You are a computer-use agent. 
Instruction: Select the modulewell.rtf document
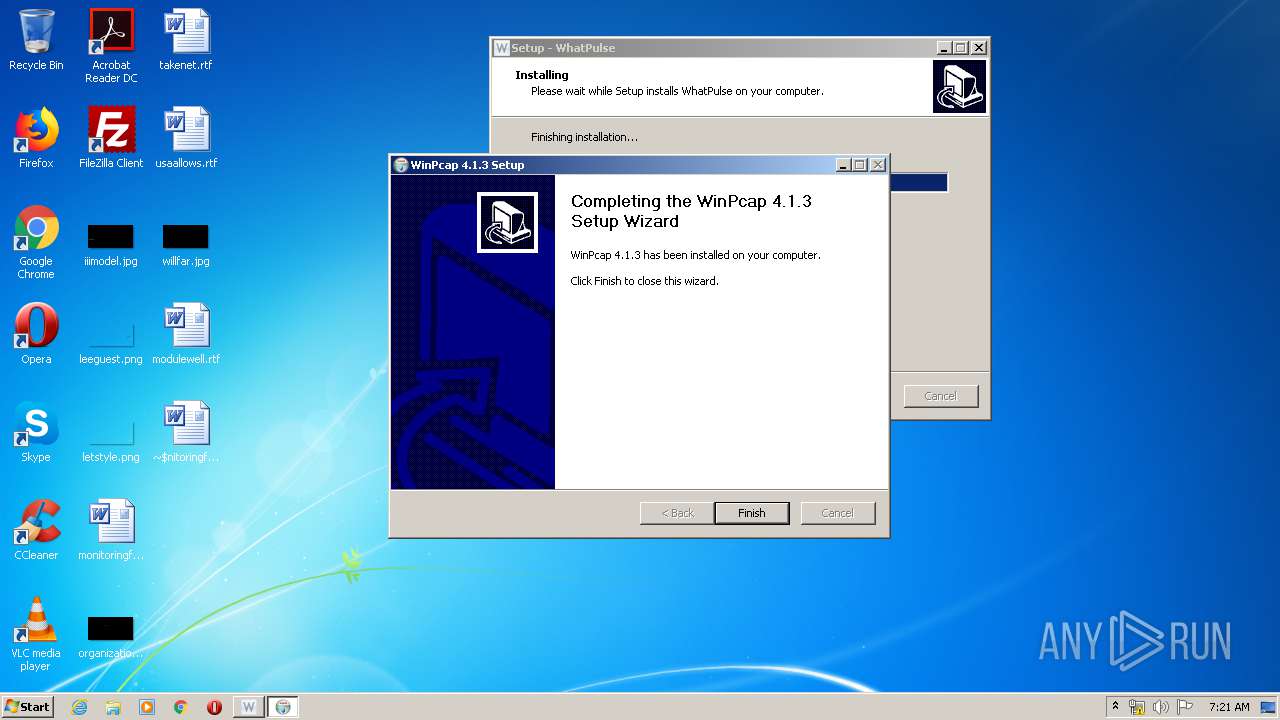pyautogui.click(x=186, y=334)
